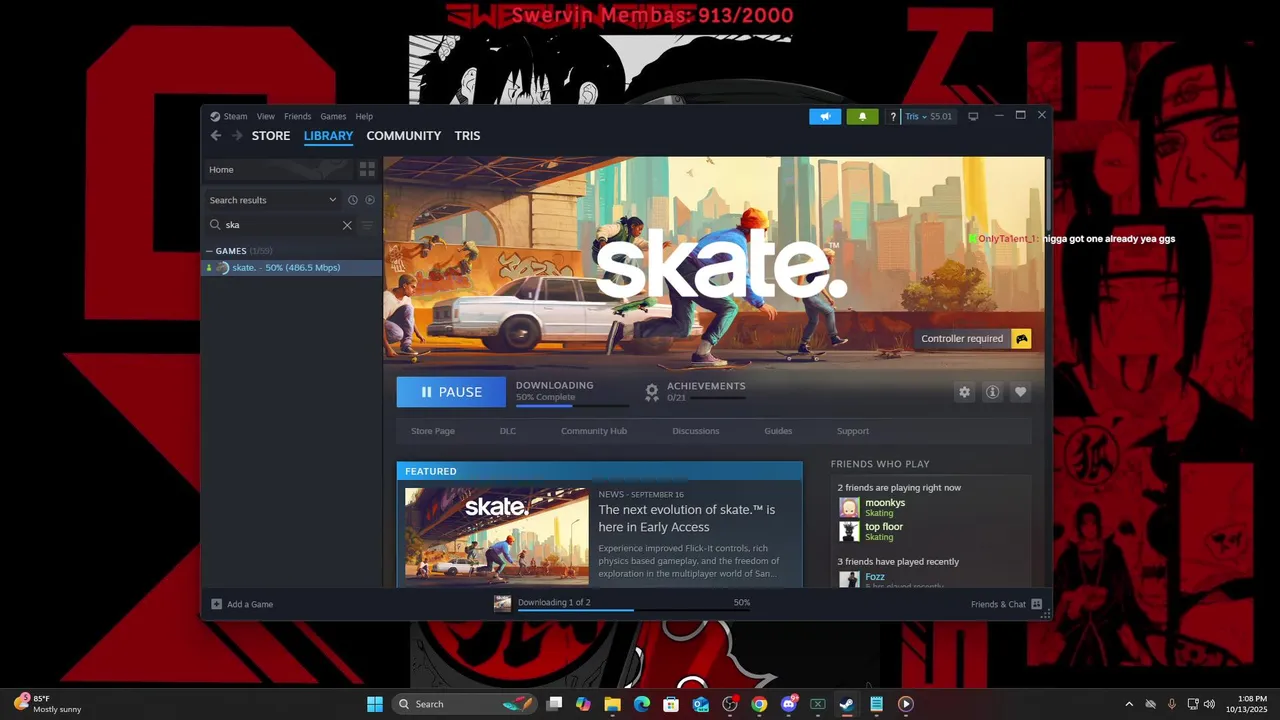Open skate. game settings gear icon
The height and width of the screenshot is (720, 1280).
[x=964, y=392]
